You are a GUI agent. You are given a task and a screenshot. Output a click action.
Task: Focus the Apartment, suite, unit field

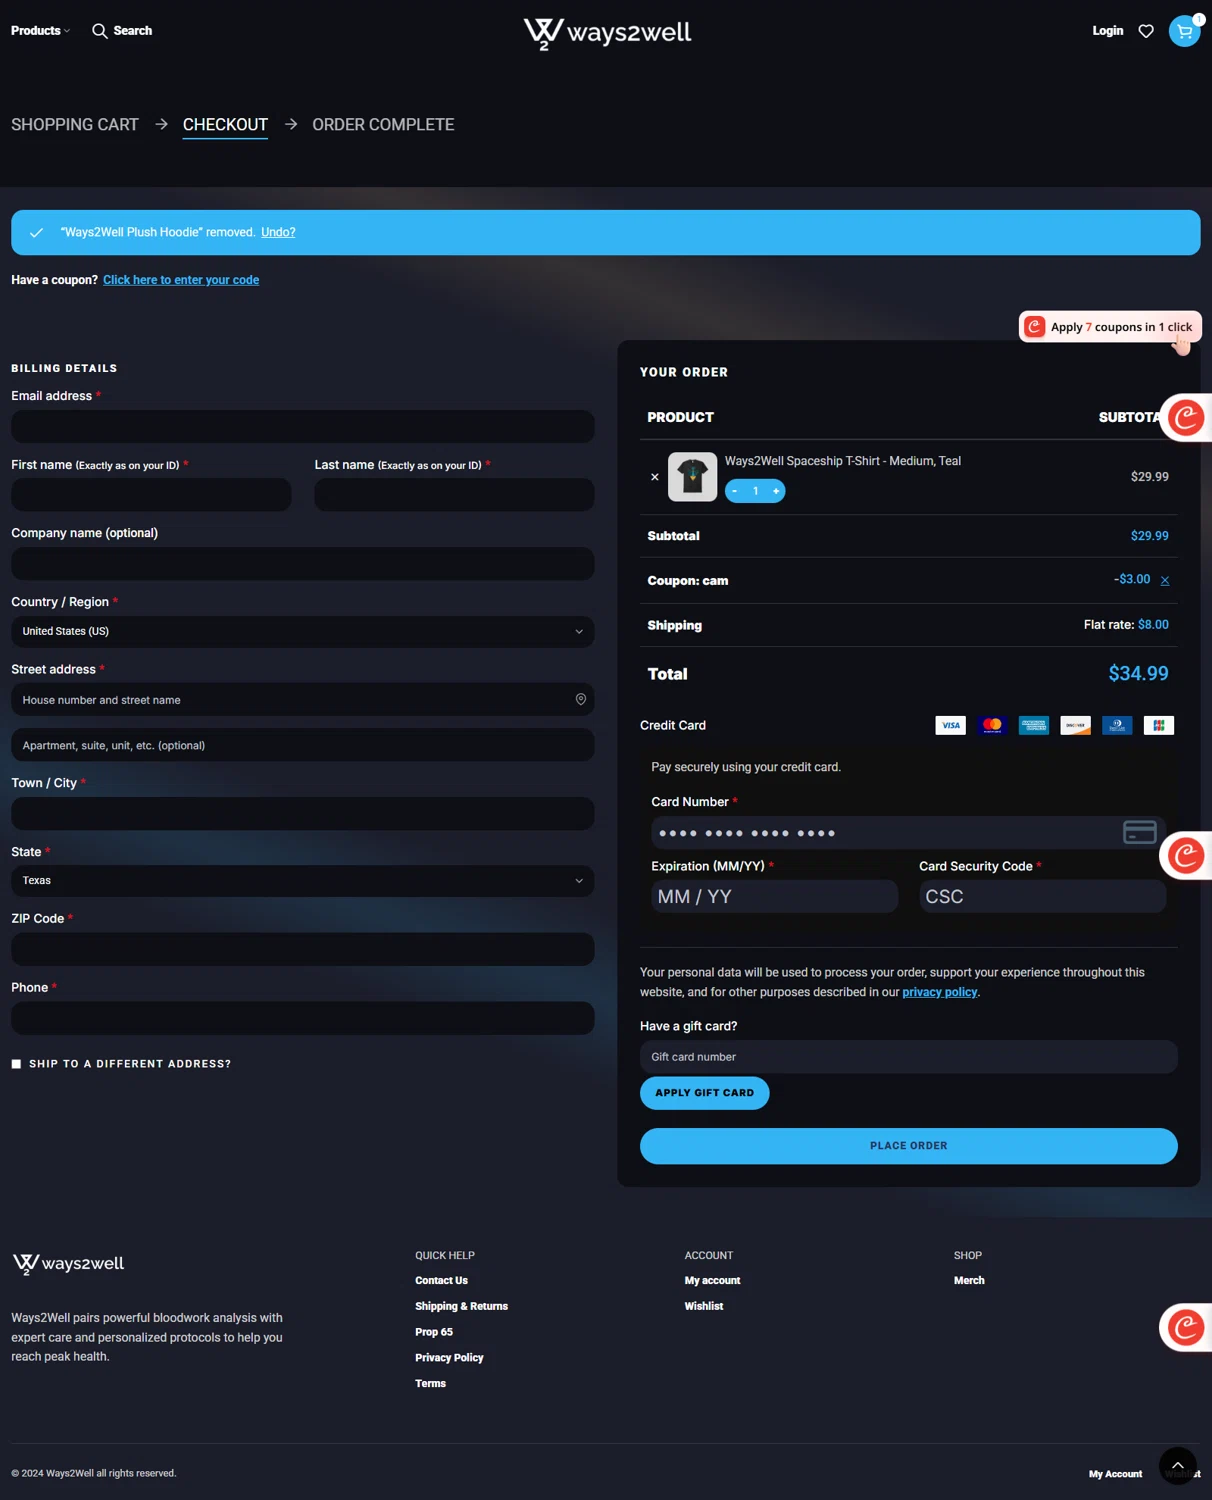303,745
